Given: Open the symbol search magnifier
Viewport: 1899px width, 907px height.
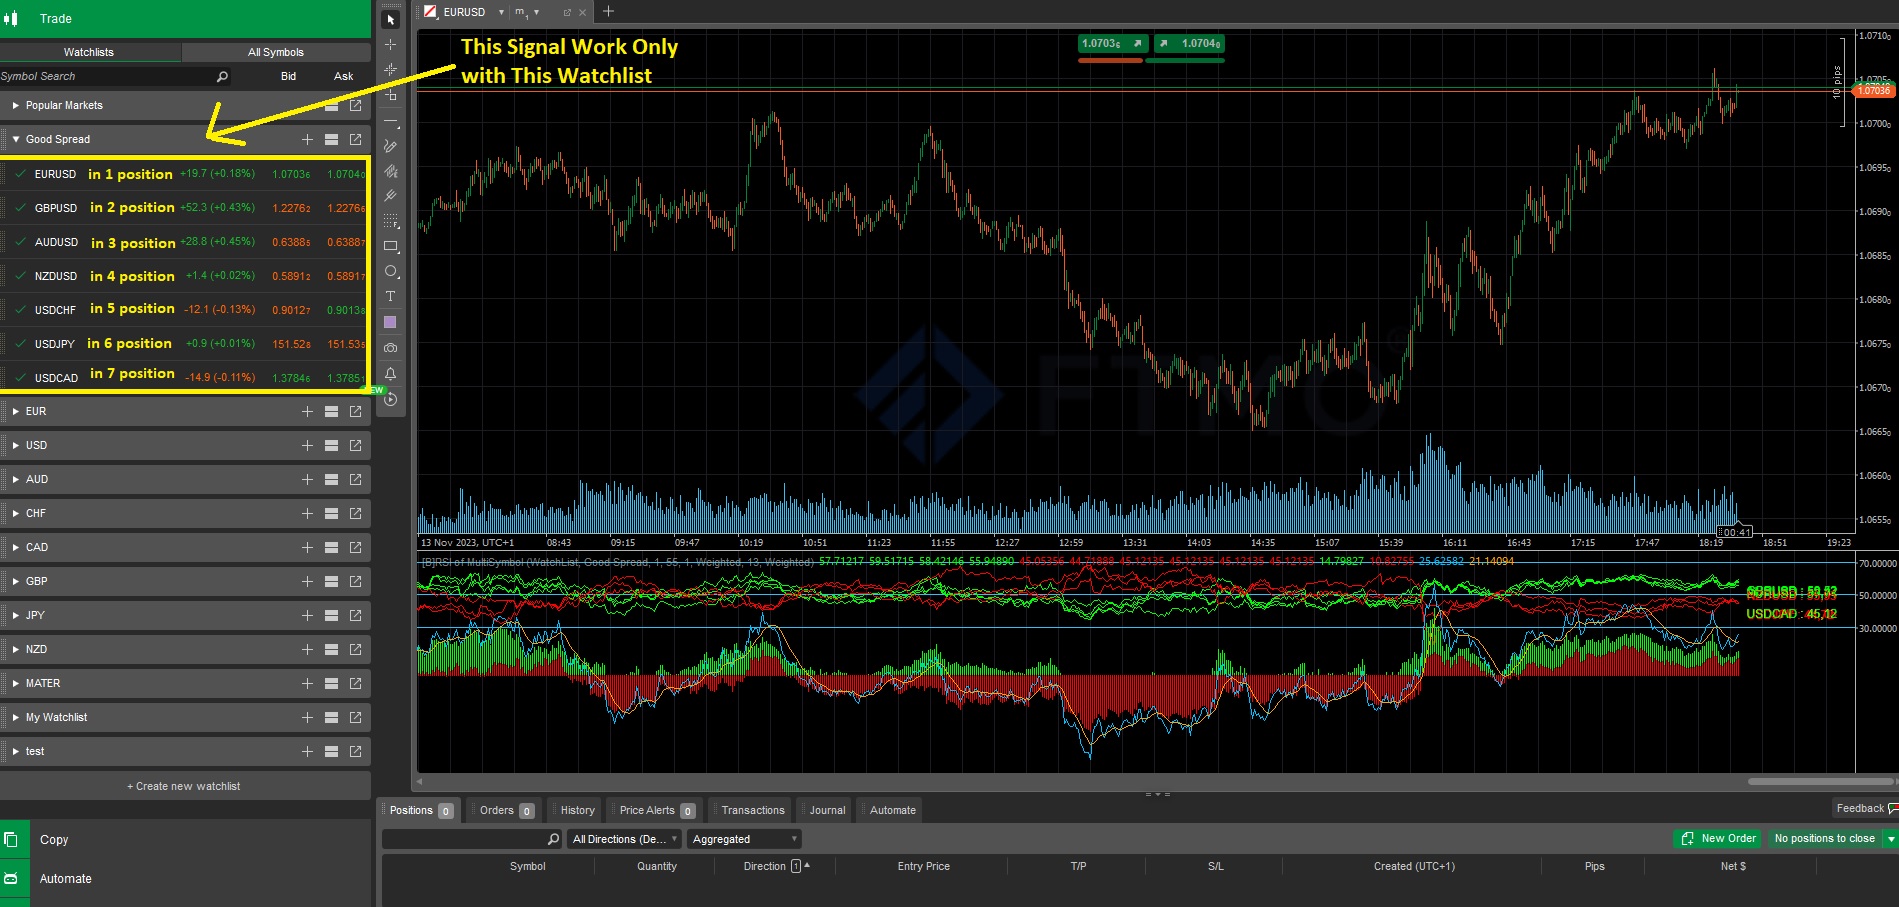Looking at the screenshot, I should (221, 76).
